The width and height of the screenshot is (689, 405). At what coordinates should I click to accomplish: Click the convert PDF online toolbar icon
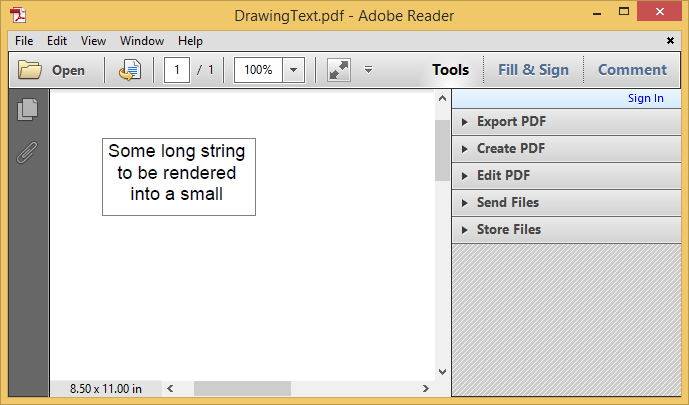[x=129, y=70]
